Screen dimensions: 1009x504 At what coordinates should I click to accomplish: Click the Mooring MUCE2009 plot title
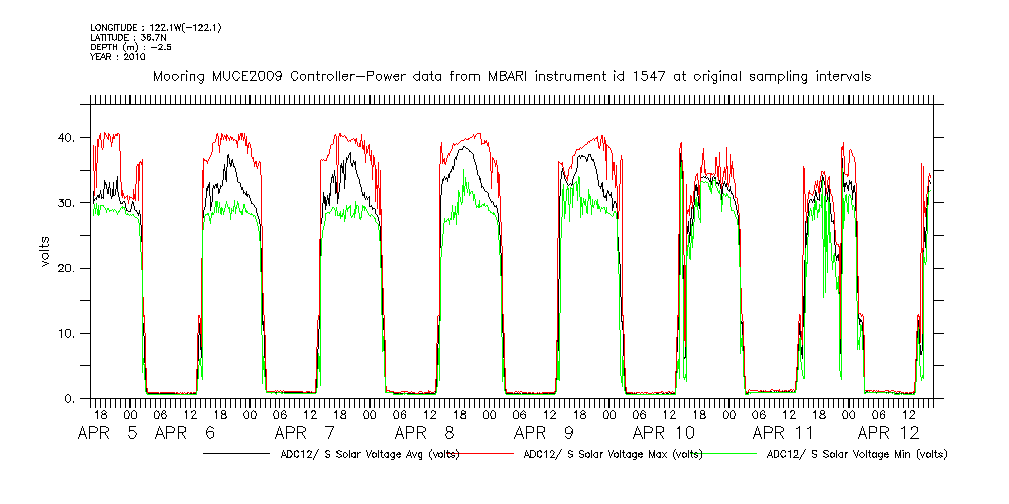510,76
